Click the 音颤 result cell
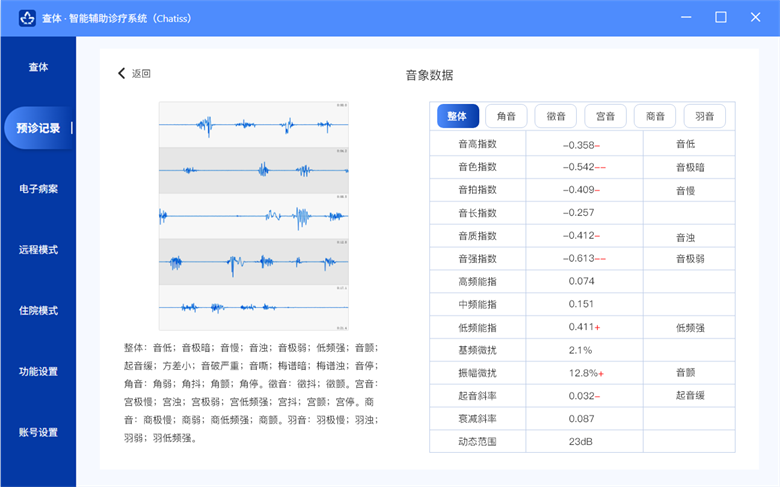Image resolution: width=780 pixels, height=487 pixels. point(685,373)
